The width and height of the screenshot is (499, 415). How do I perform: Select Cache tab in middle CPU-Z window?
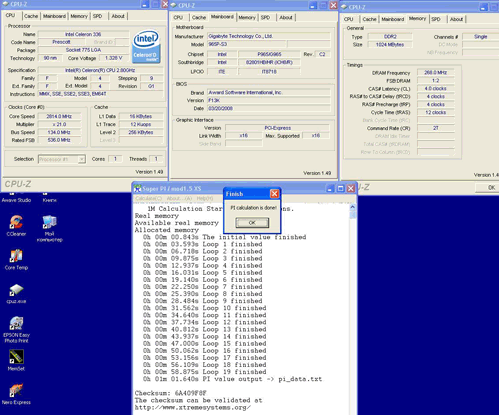[199, 17]
